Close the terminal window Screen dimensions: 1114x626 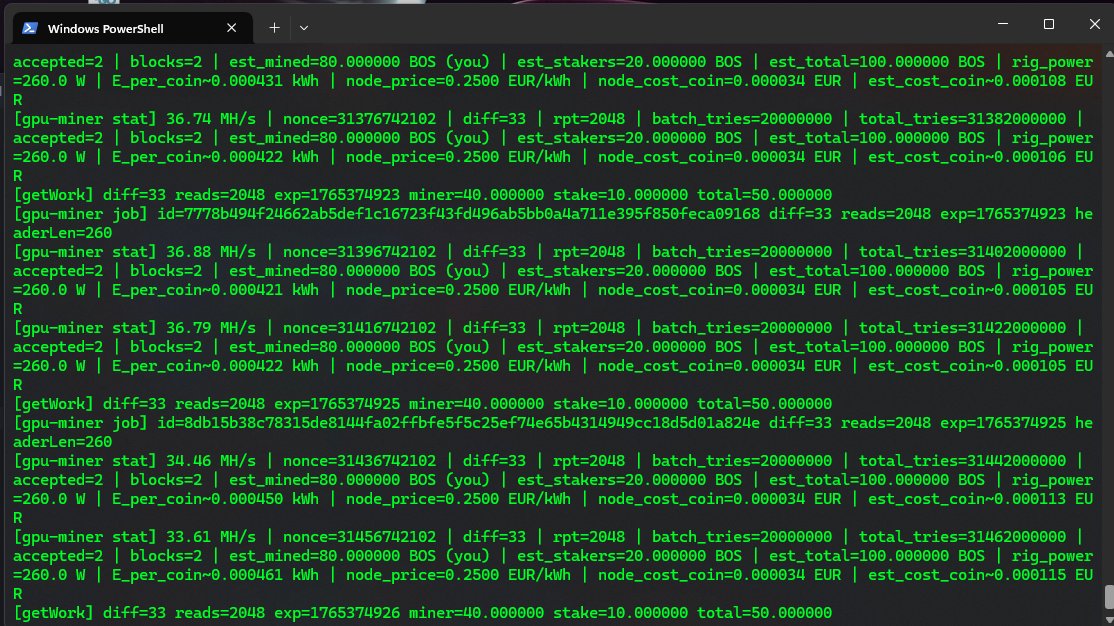point(1095,24)
